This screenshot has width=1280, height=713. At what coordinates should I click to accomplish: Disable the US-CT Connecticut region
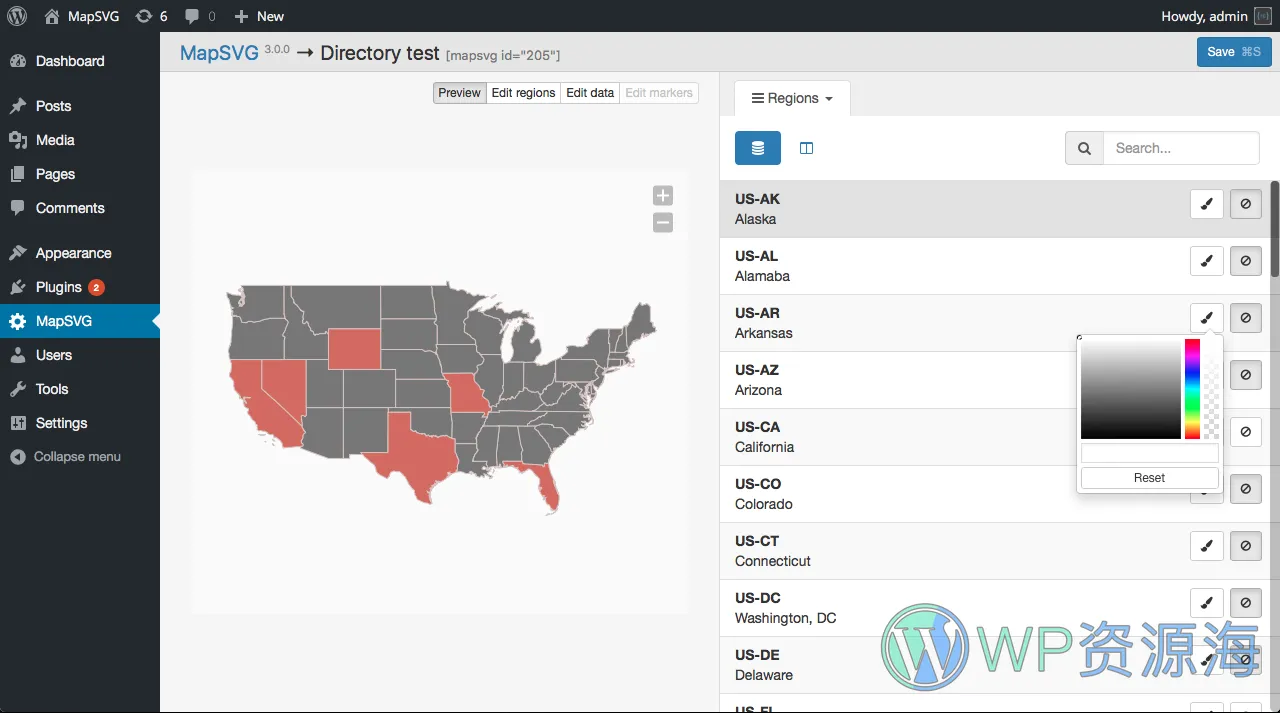[x=1246, y=546]
